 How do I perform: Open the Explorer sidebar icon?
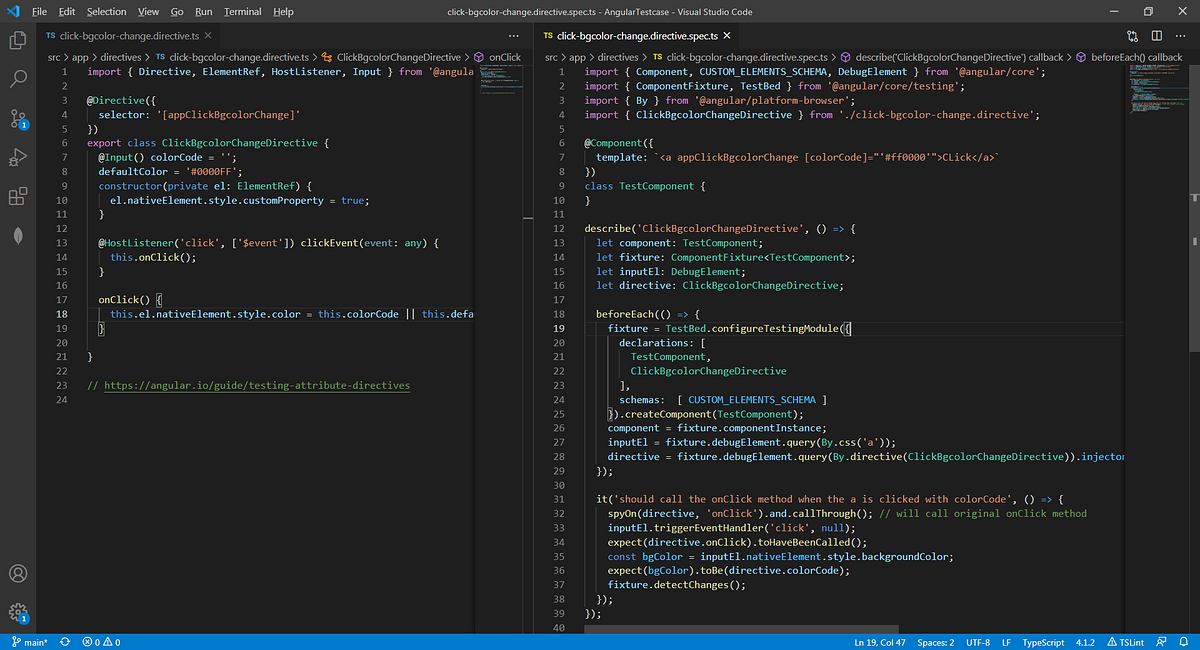point(16,40)
